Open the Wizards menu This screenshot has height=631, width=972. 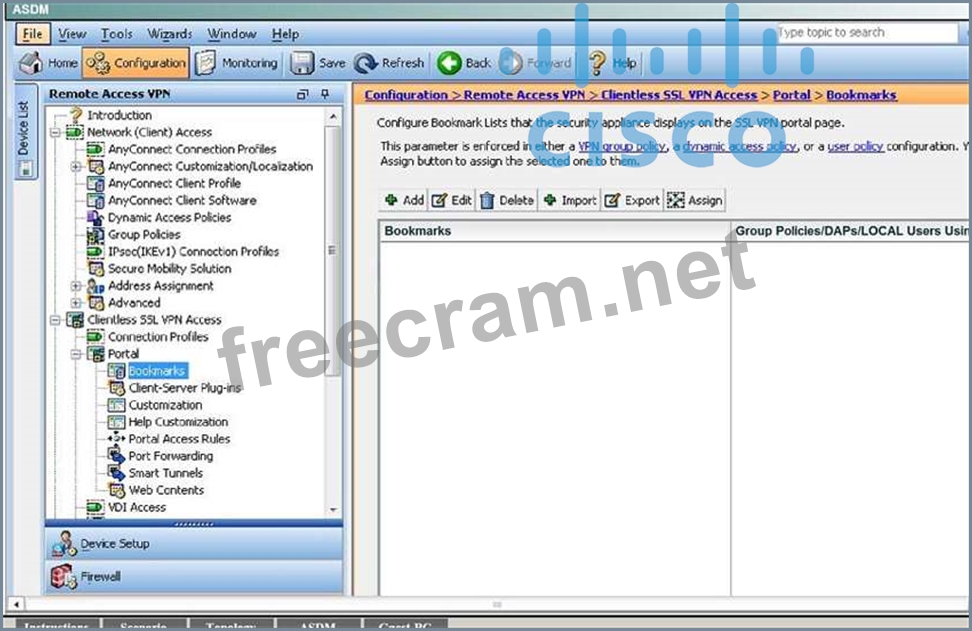[170, 34]
